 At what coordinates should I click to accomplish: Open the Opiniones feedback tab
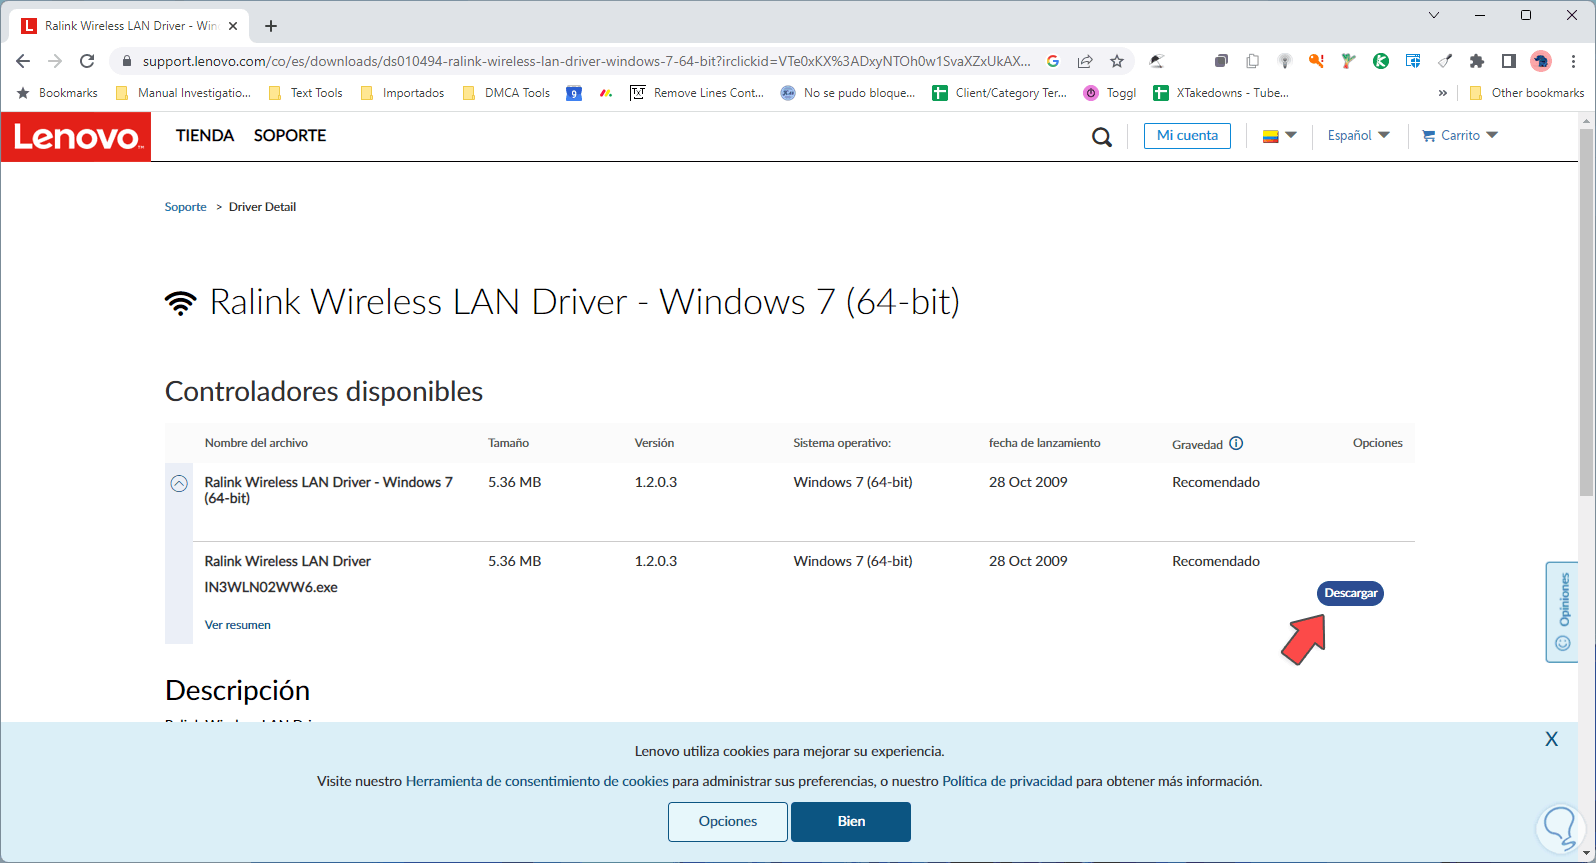[x=1562, y=612]
